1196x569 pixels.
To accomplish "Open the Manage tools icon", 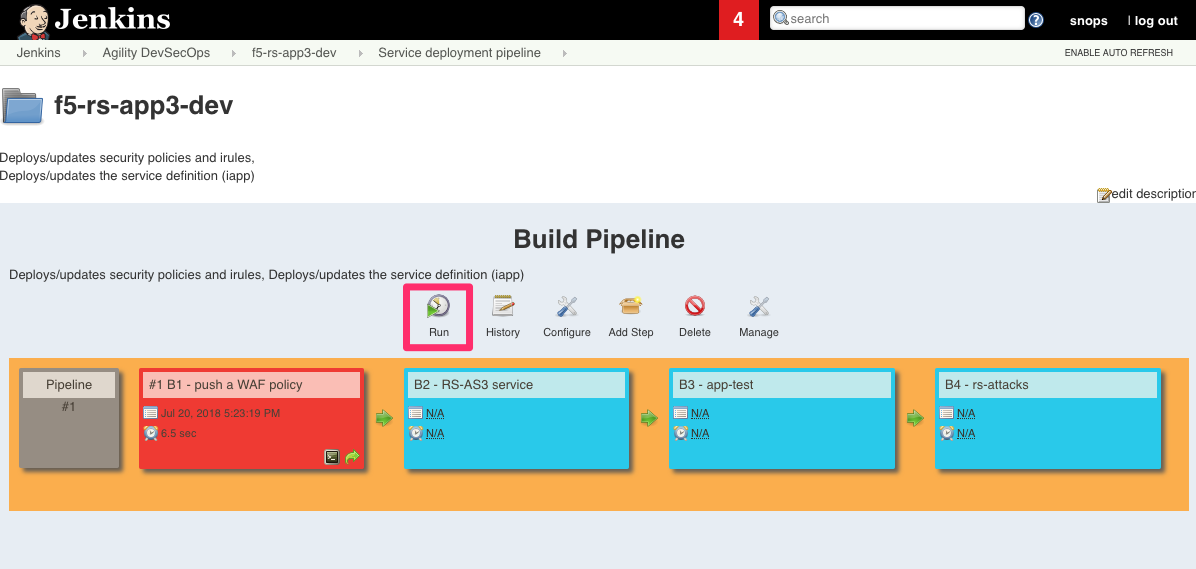I will coord(758,307).
